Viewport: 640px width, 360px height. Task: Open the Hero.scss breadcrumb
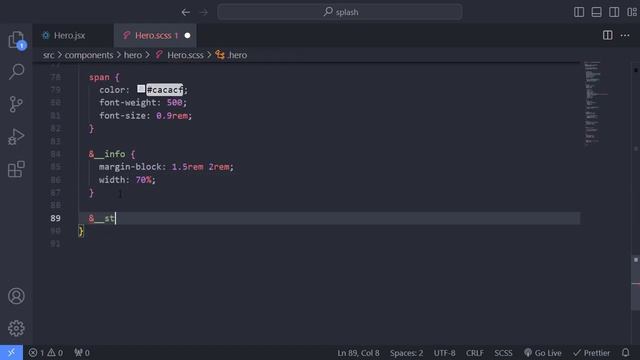point(185,55)
